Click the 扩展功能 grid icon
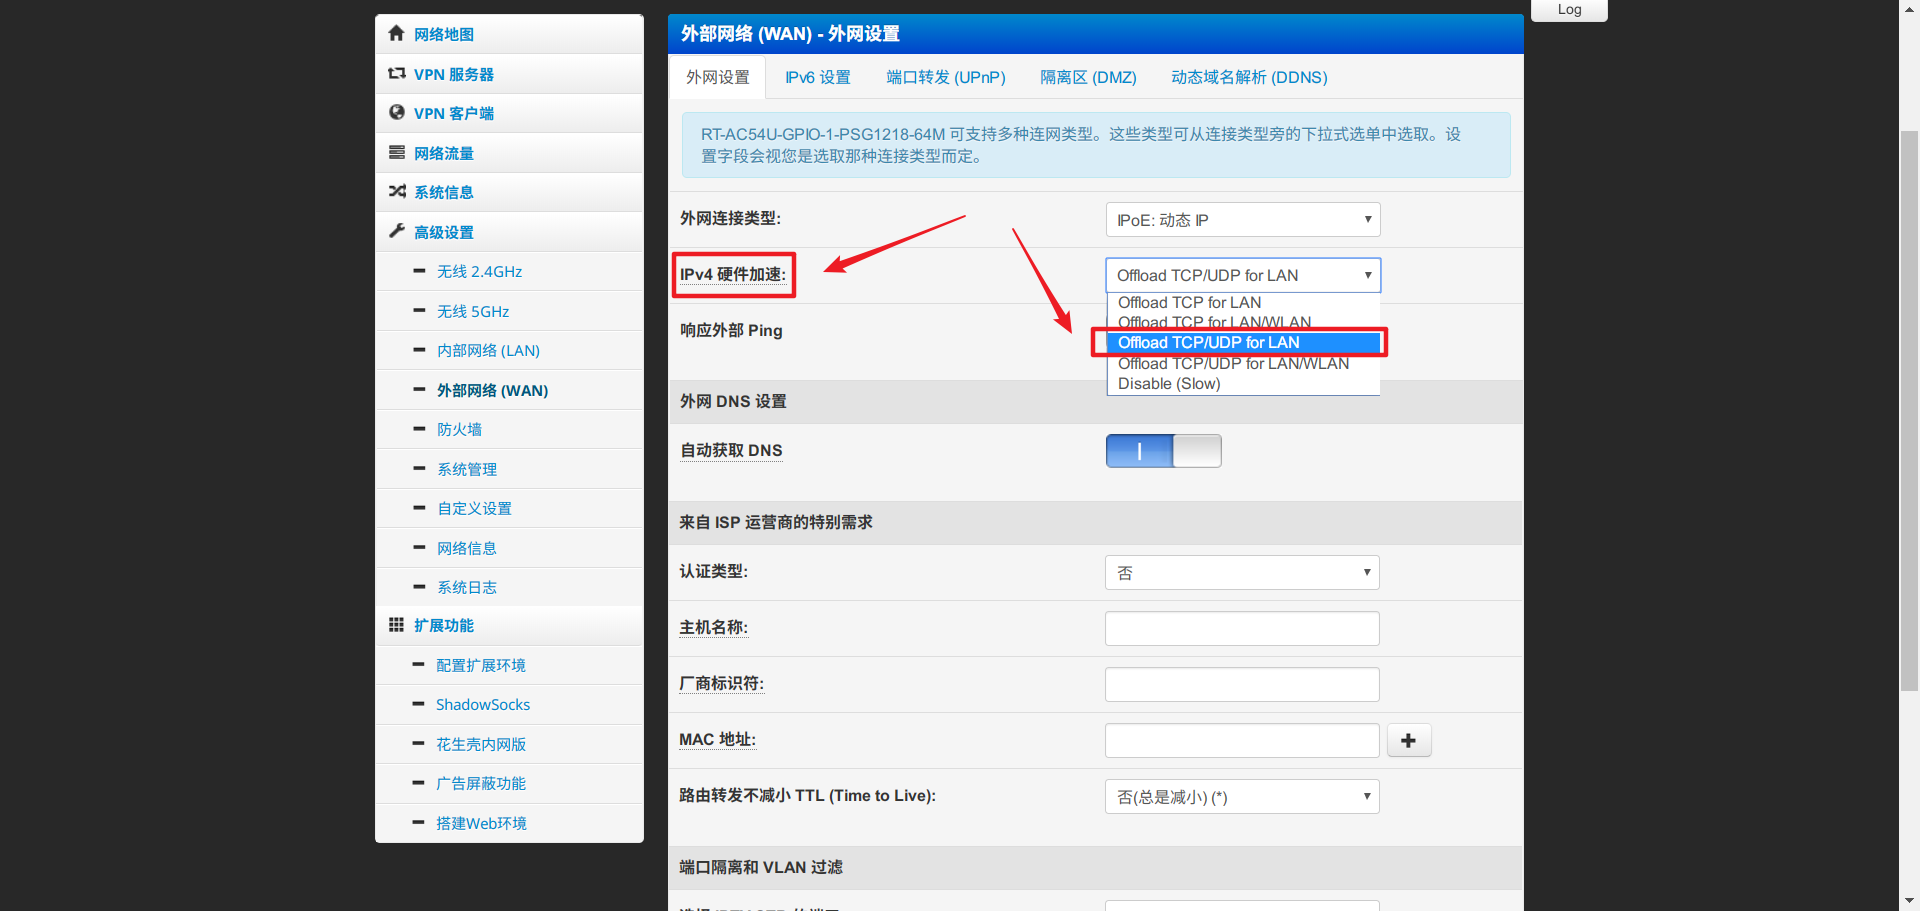This screenshot has width=1920, height=911. click(x=396, y=624)
